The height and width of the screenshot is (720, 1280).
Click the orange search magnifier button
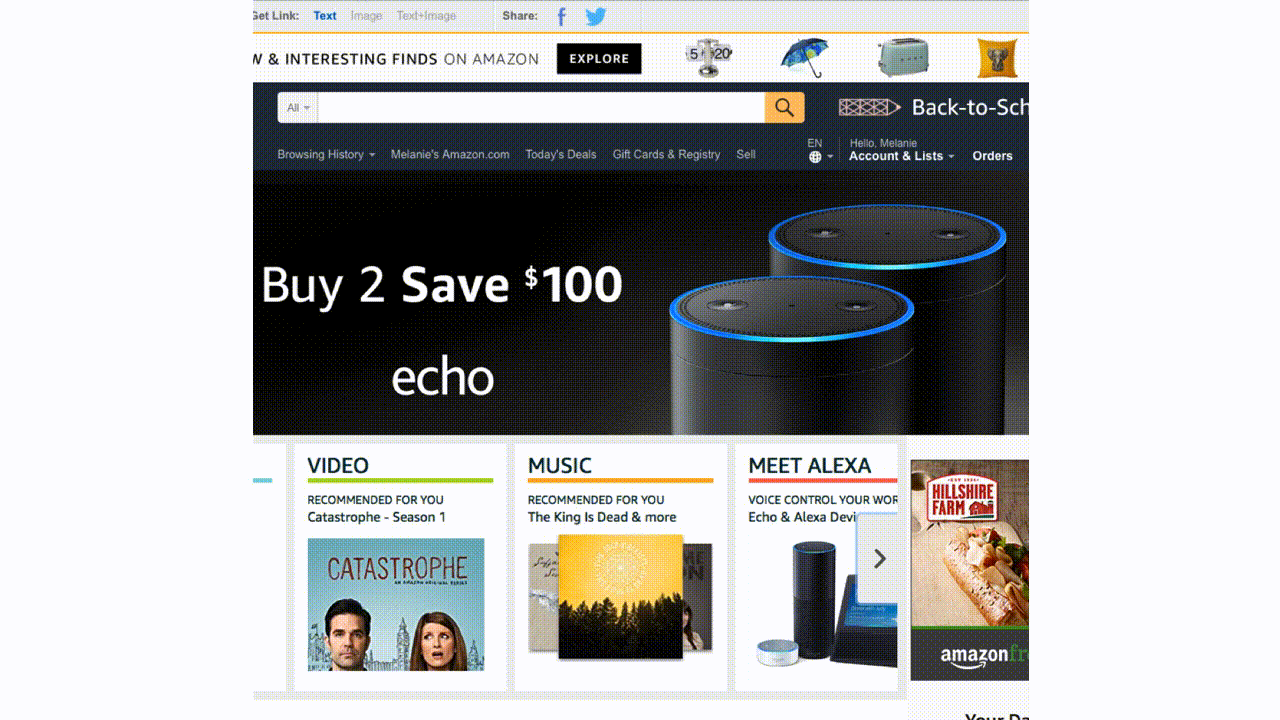click(785, 108)
